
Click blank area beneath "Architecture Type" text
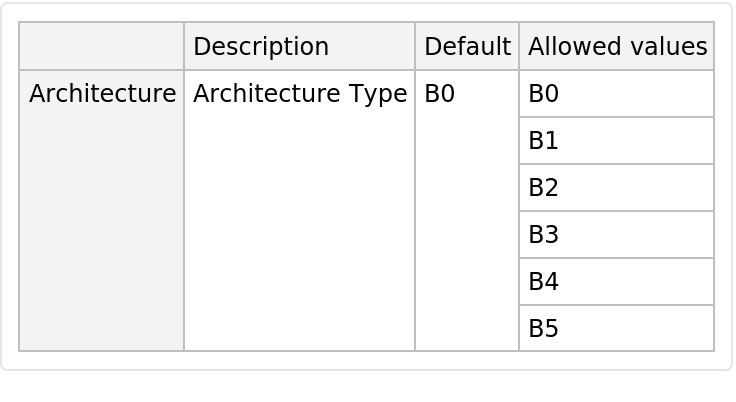[299, 230]
